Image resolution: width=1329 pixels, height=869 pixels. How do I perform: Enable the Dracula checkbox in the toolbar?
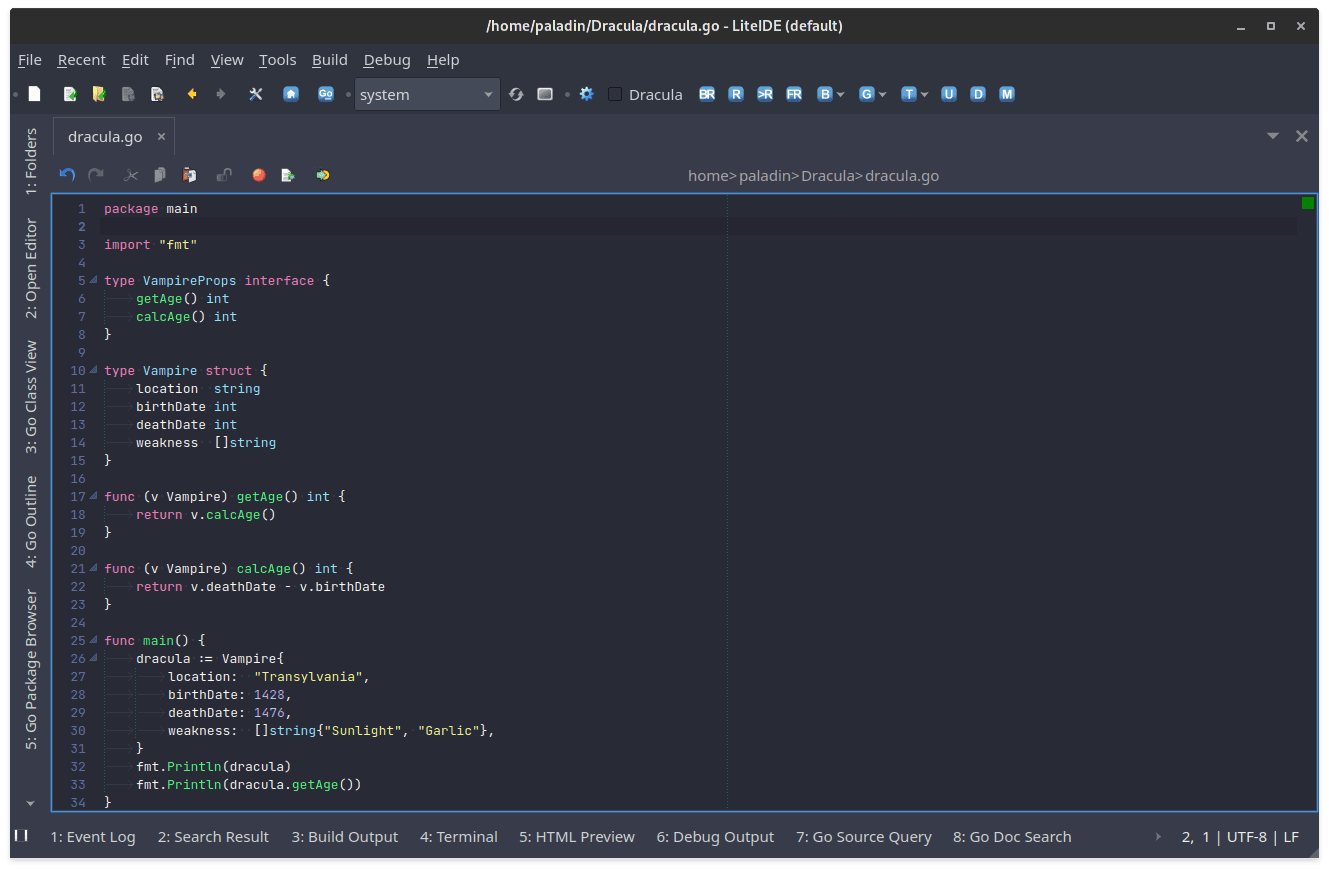coord(614,94)
